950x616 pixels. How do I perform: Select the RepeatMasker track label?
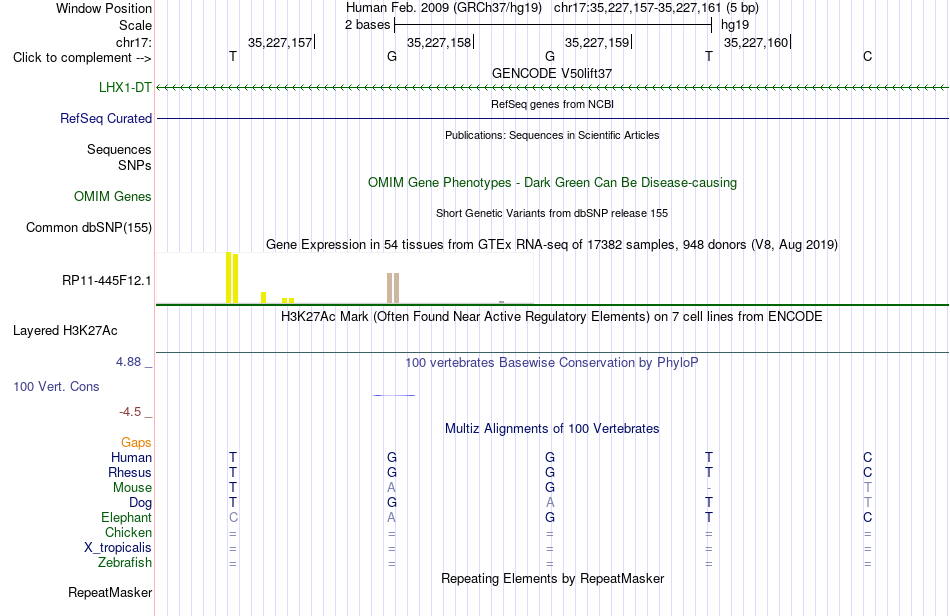coord(110,592)
